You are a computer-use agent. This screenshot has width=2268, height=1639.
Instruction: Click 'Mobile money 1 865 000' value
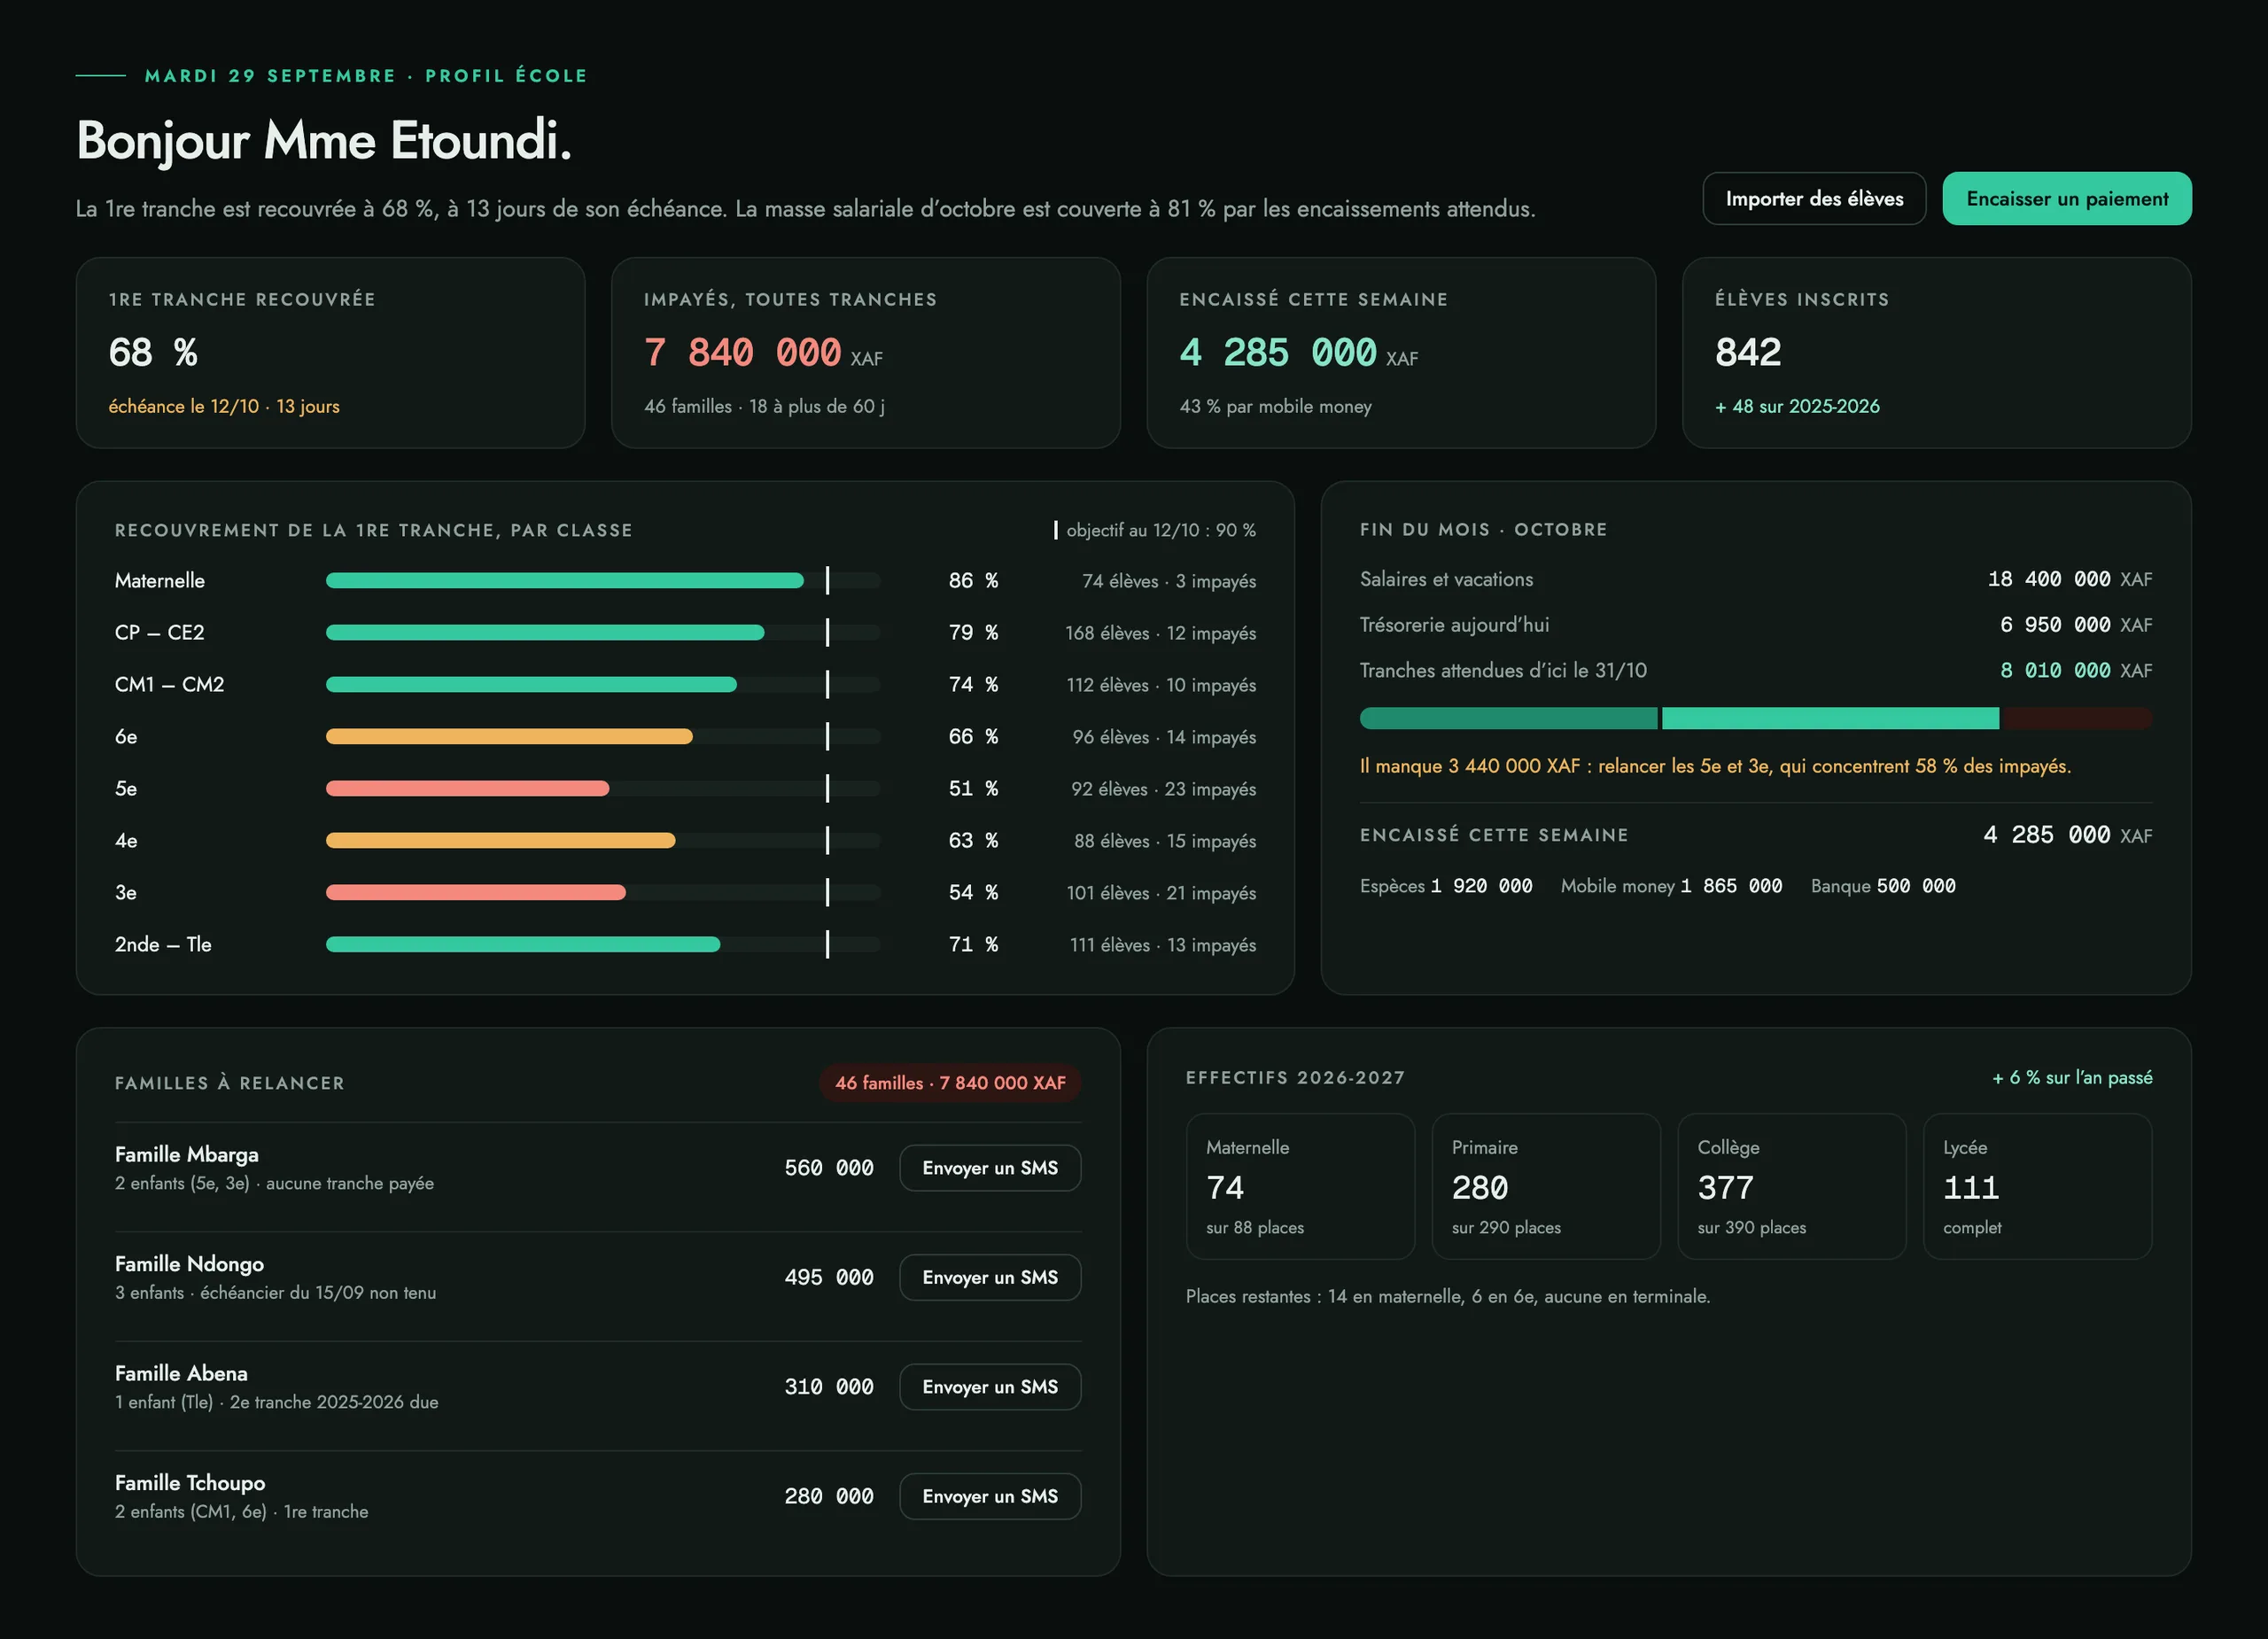1671,886
